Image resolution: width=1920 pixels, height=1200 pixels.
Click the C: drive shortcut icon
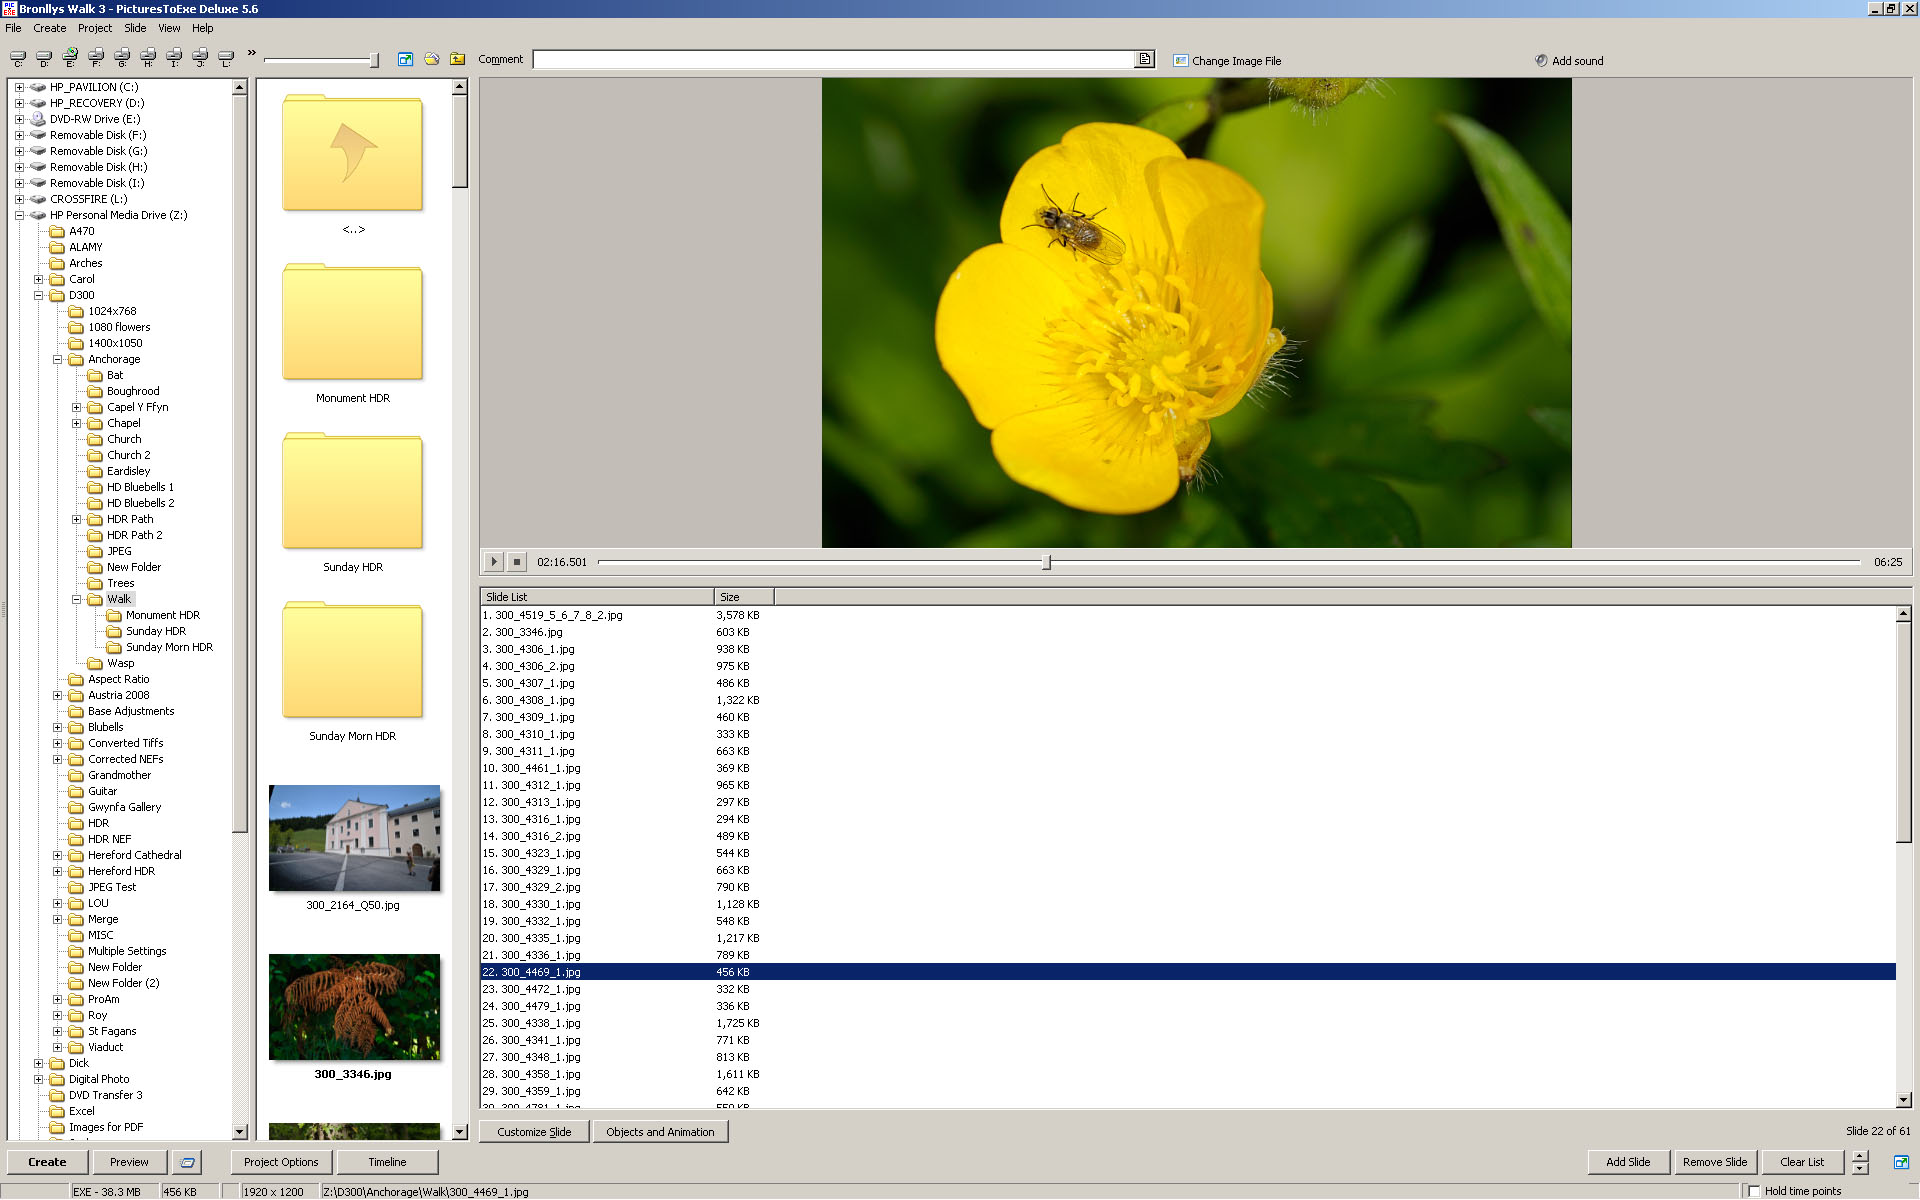click(18, 58)
